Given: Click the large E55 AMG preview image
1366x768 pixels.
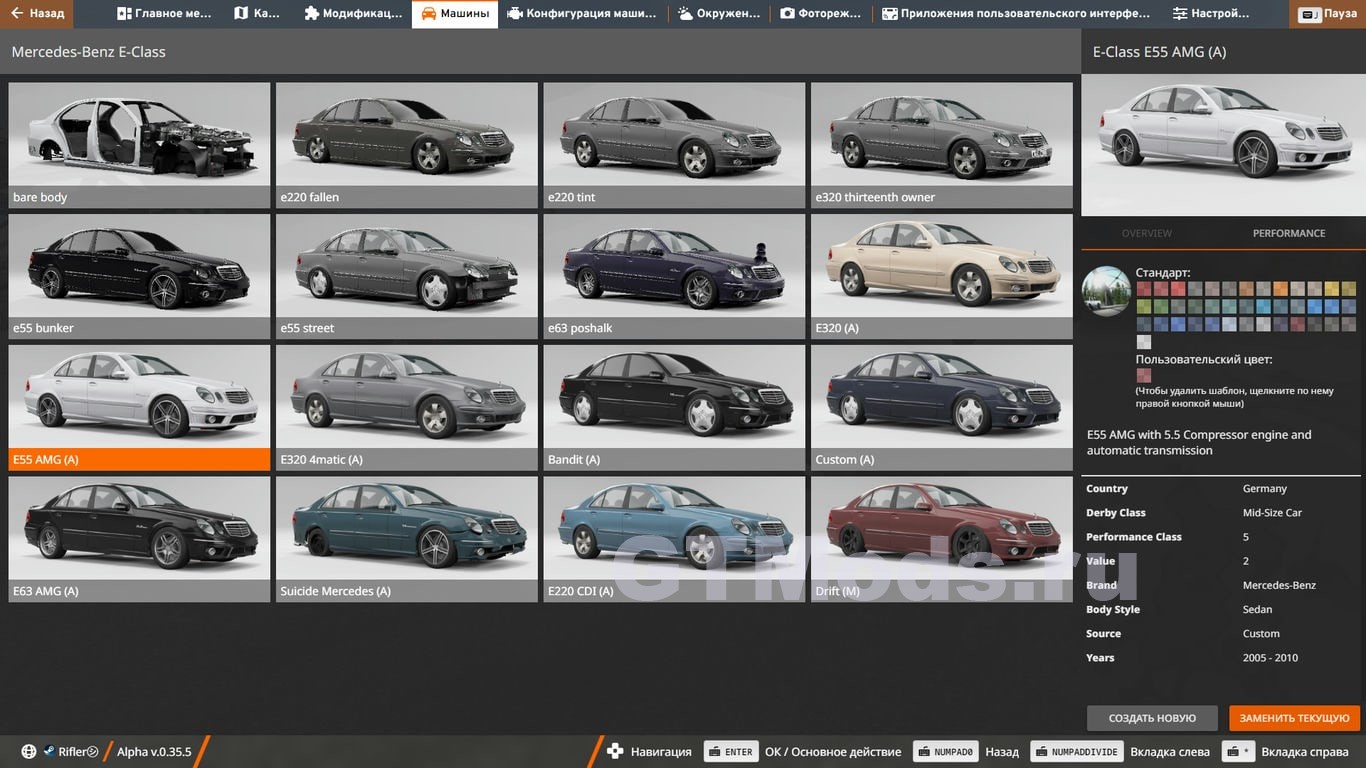Looking at the screenshot, I should [1223, 144].
